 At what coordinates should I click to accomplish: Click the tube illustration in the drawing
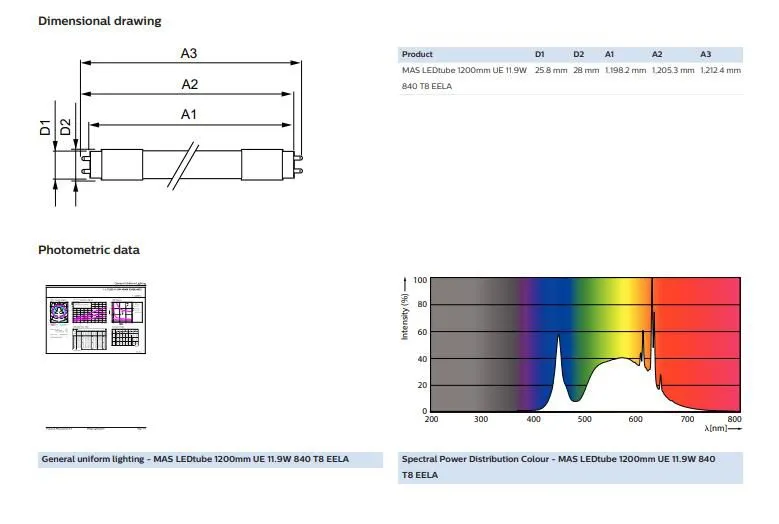(191, 164)
